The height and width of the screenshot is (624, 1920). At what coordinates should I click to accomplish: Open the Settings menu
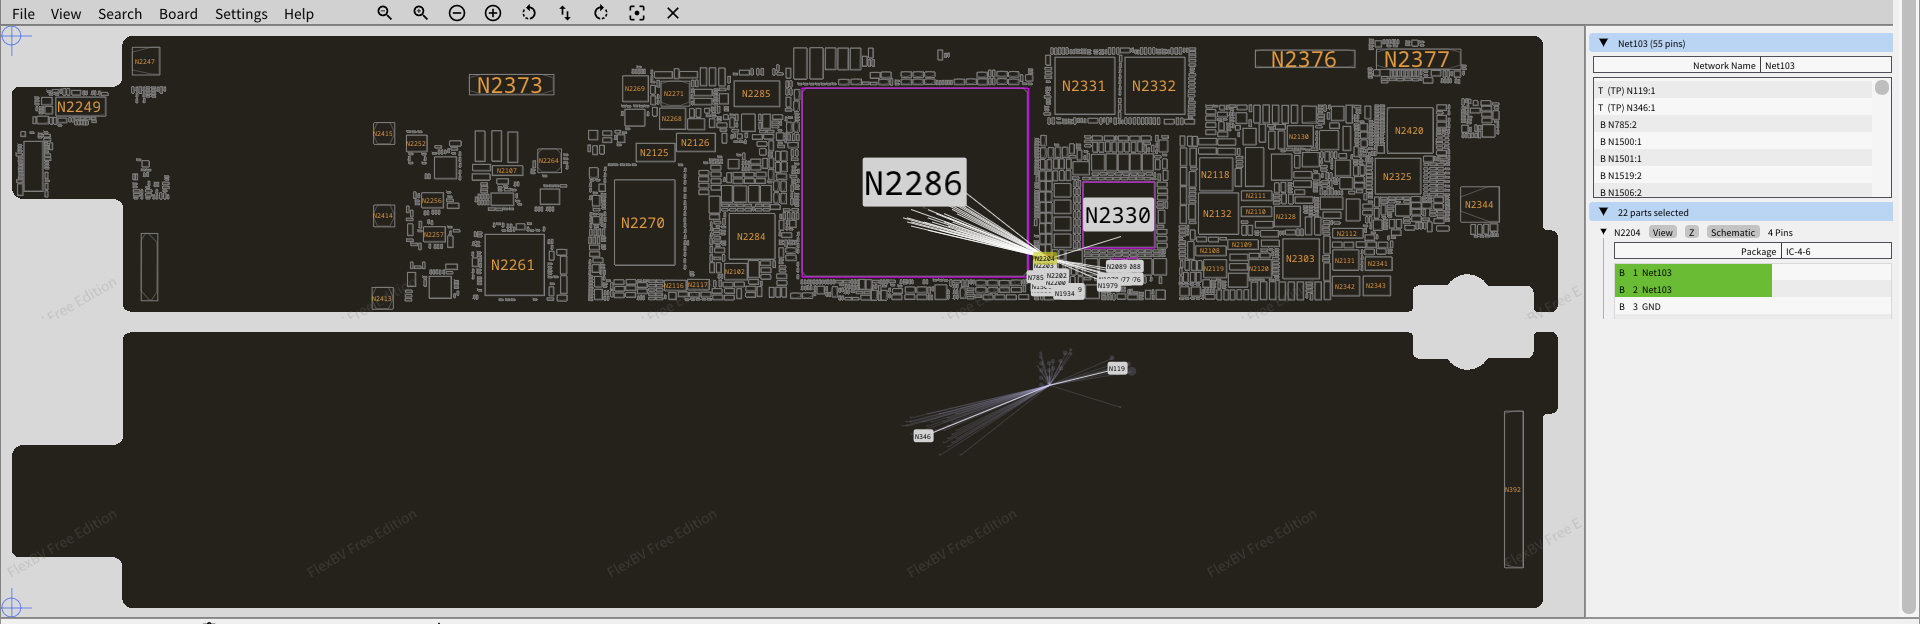pyautogui.click(x=241, y=14)
